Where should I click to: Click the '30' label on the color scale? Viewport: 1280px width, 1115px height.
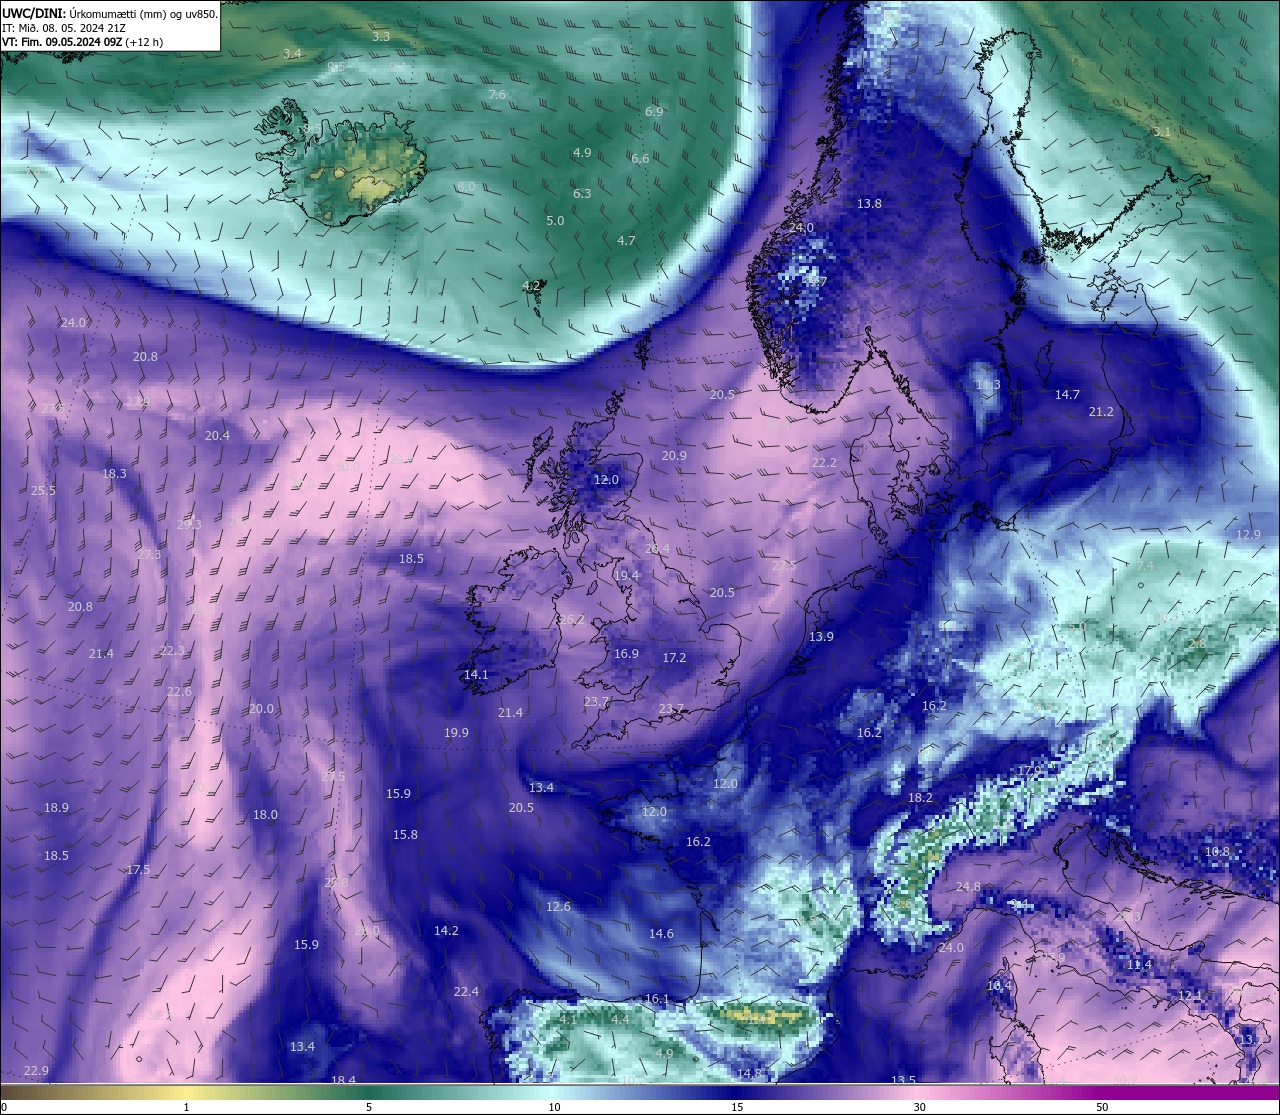tap(919, 1107)
